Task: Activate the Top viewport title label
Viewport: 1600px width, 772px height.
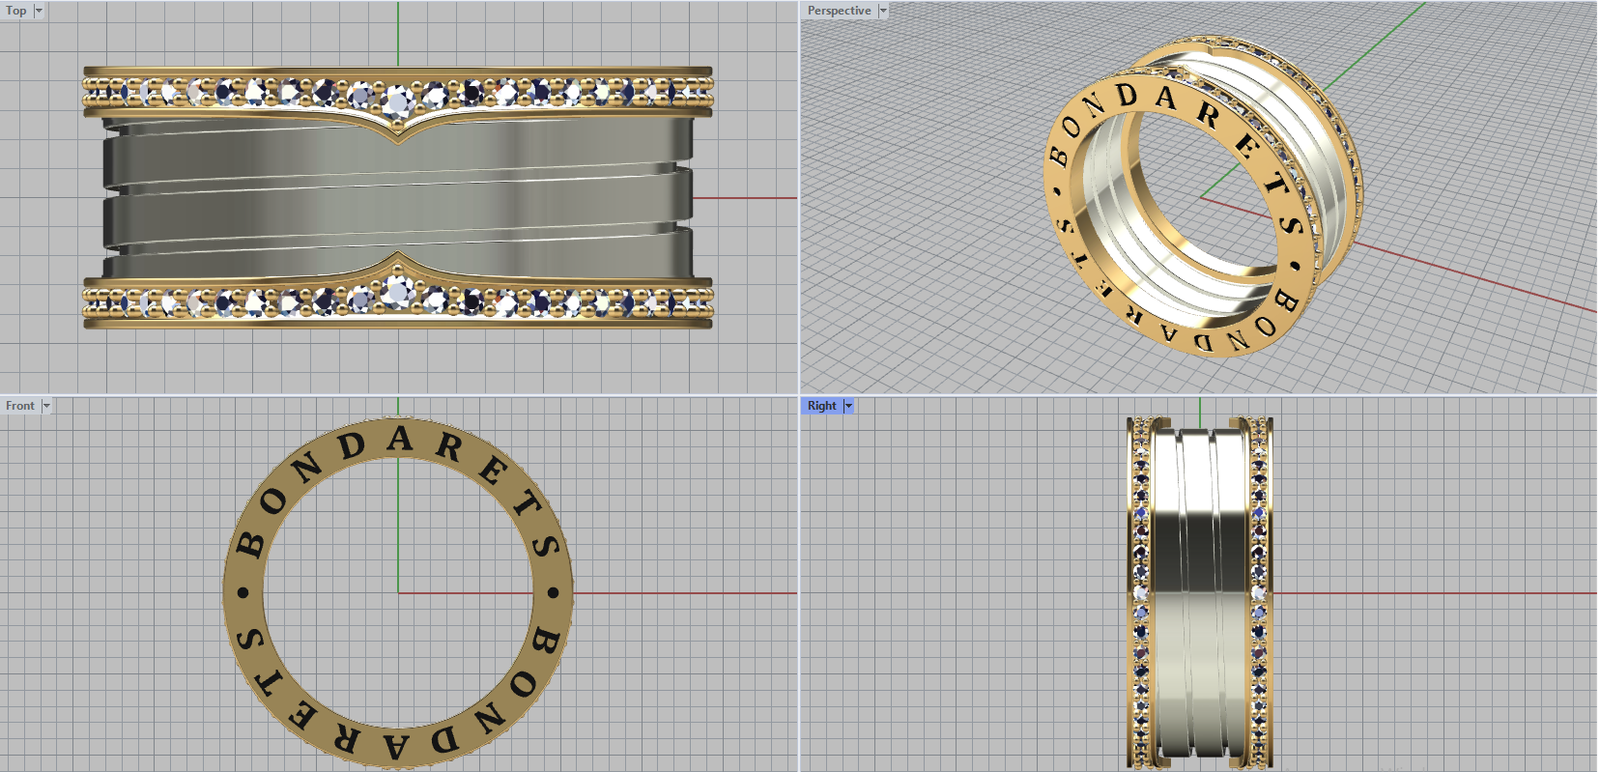Action: [x=17, y=11]
